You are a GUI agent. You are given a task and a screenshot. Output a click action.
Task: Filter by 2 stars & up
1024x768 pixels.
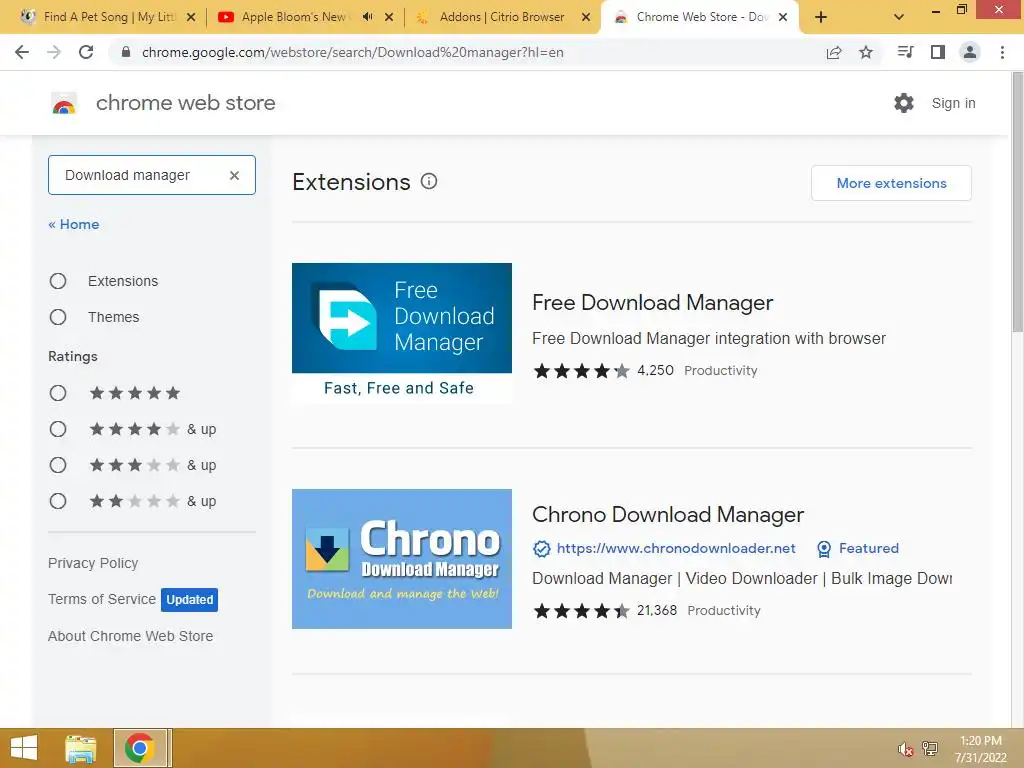pyautogui.click(x=58, y=501)
